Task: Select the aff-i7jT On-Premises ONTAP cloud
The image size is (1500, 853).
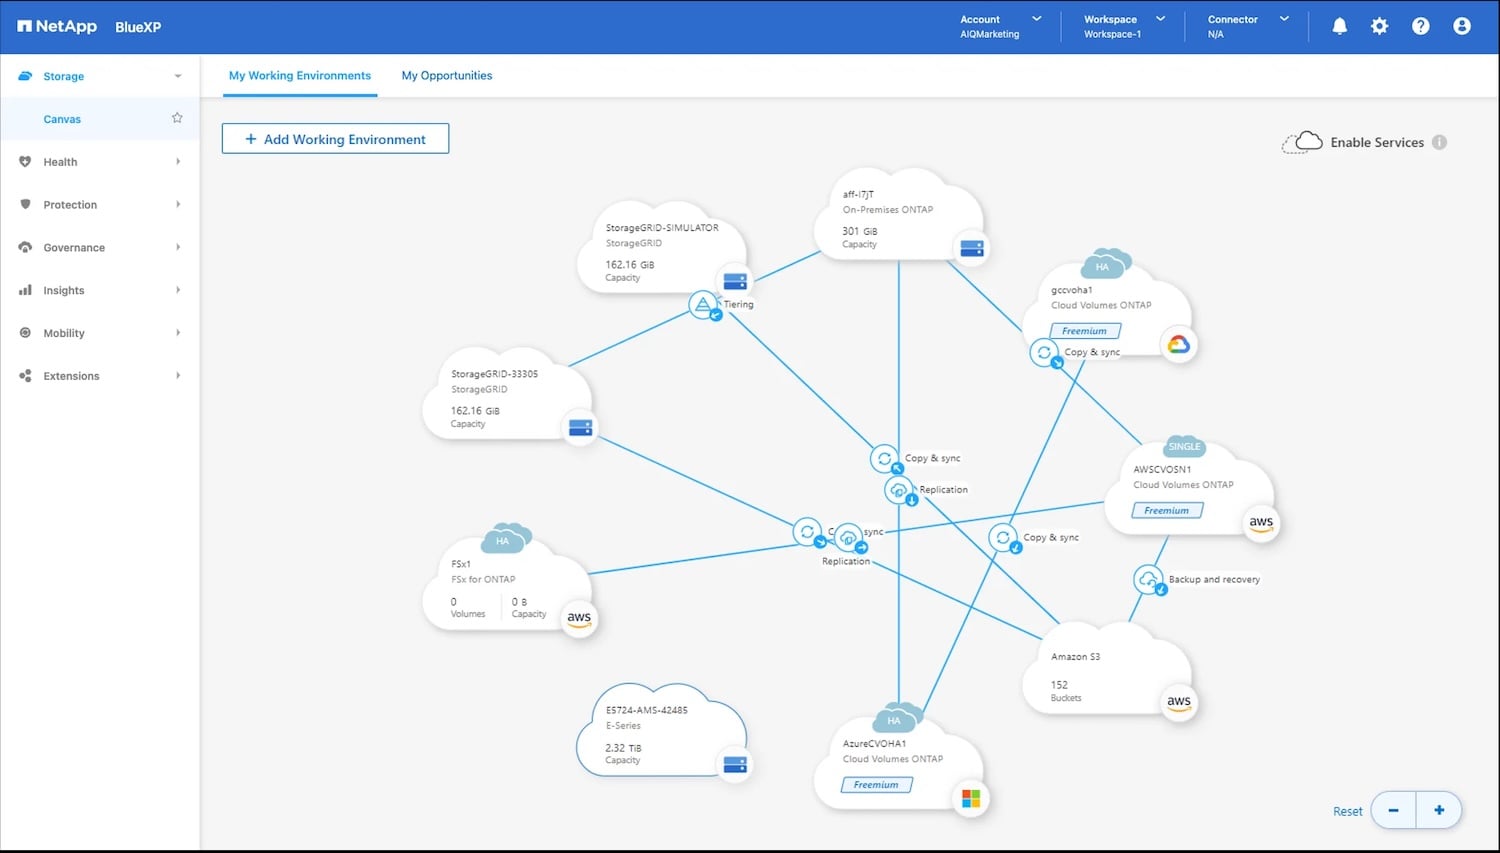Action: [899, 216]
